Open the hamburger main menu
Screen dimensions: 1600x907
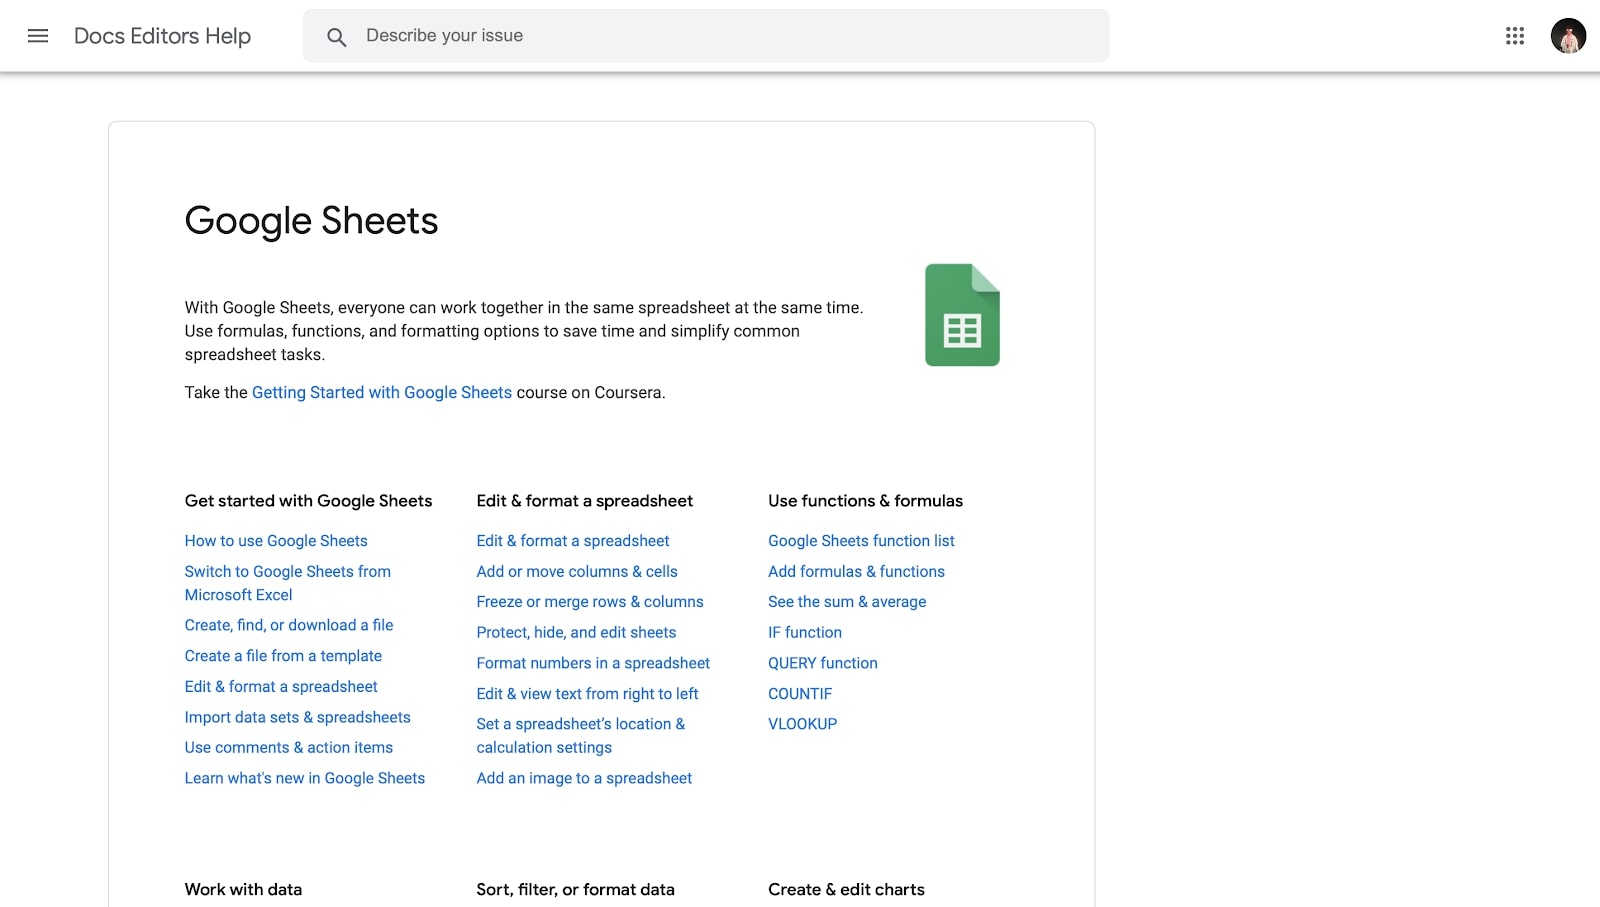pyautogui.click(x=38, y=36)
